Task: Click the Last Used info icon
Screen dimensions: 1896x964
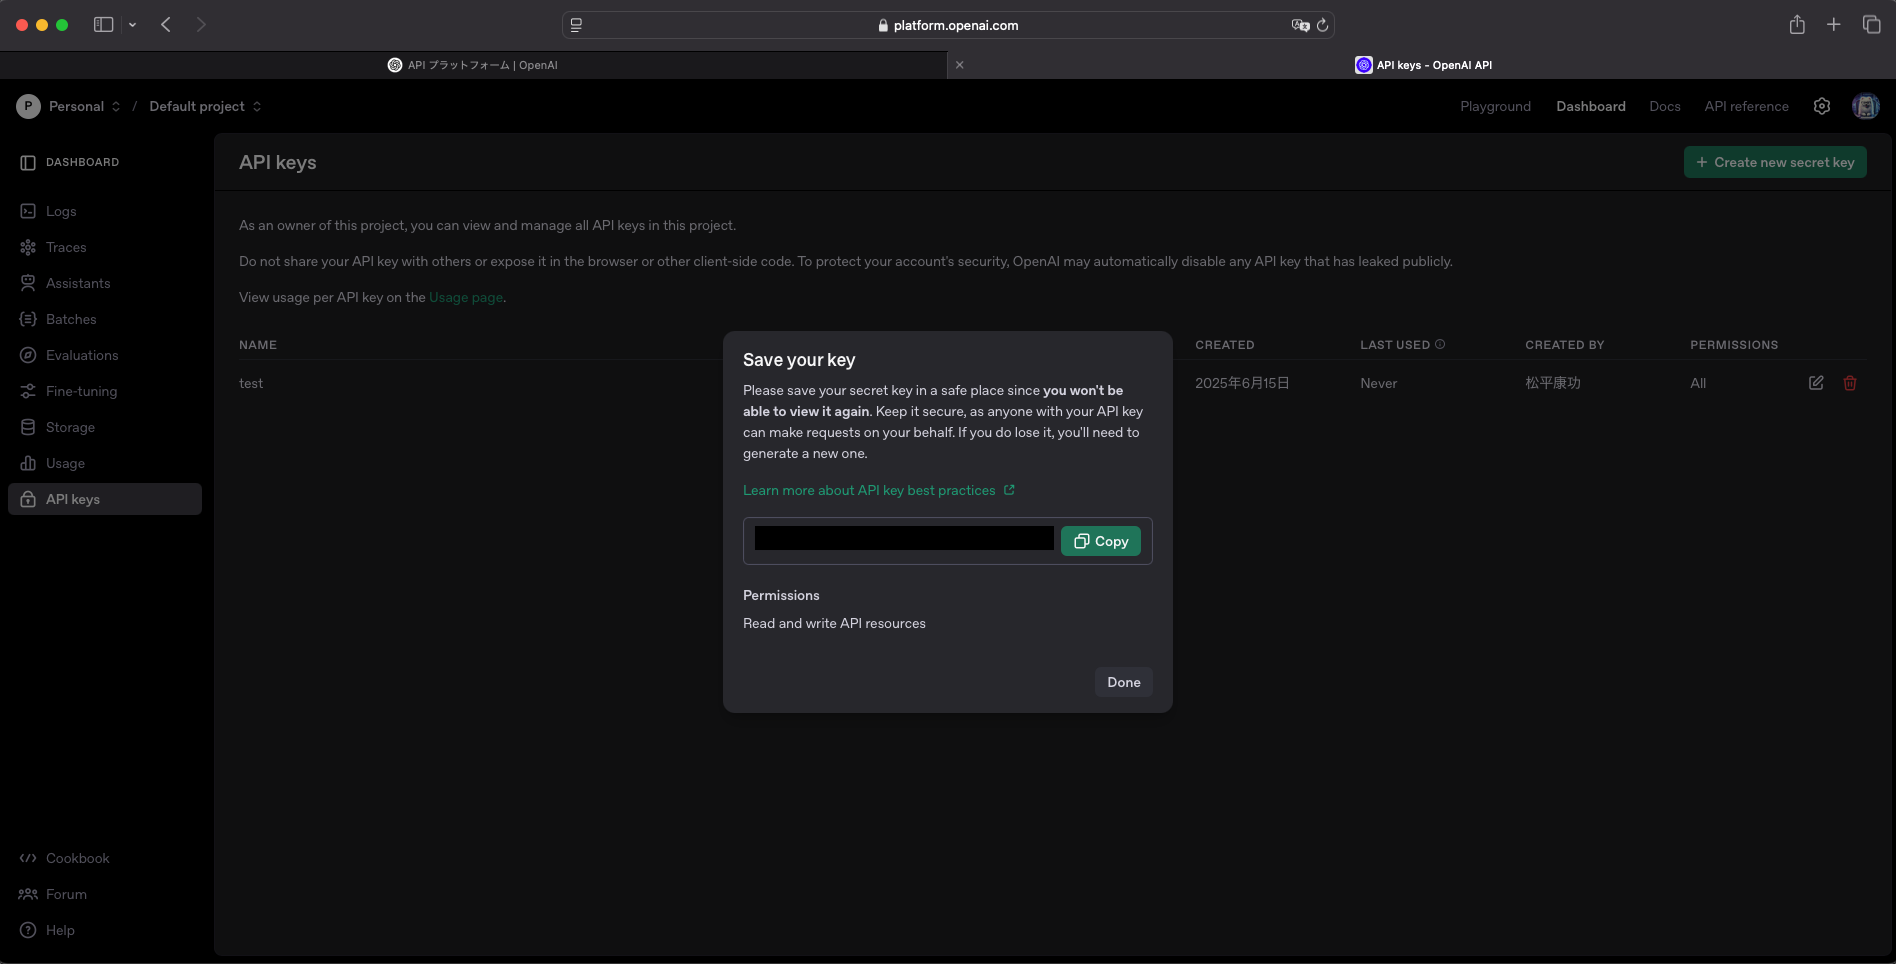Action: pos(1440,344)
